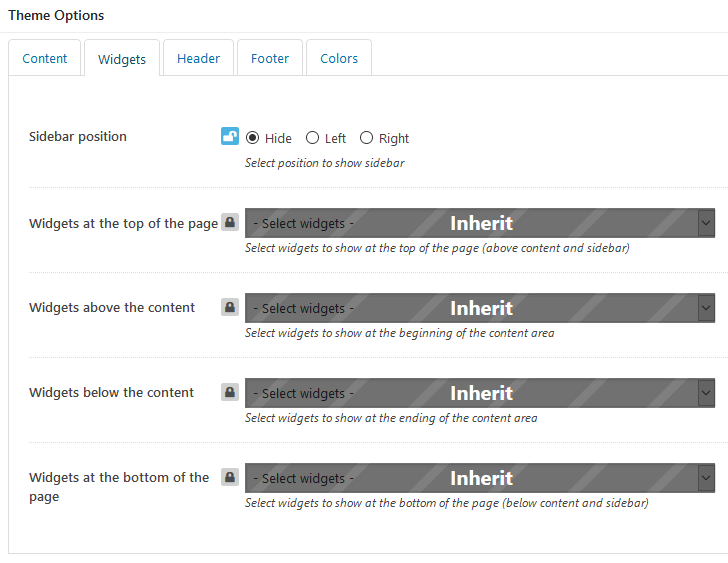
Task: Open dropdown arrow for widgets above content
Action: [x=706, y=308]
